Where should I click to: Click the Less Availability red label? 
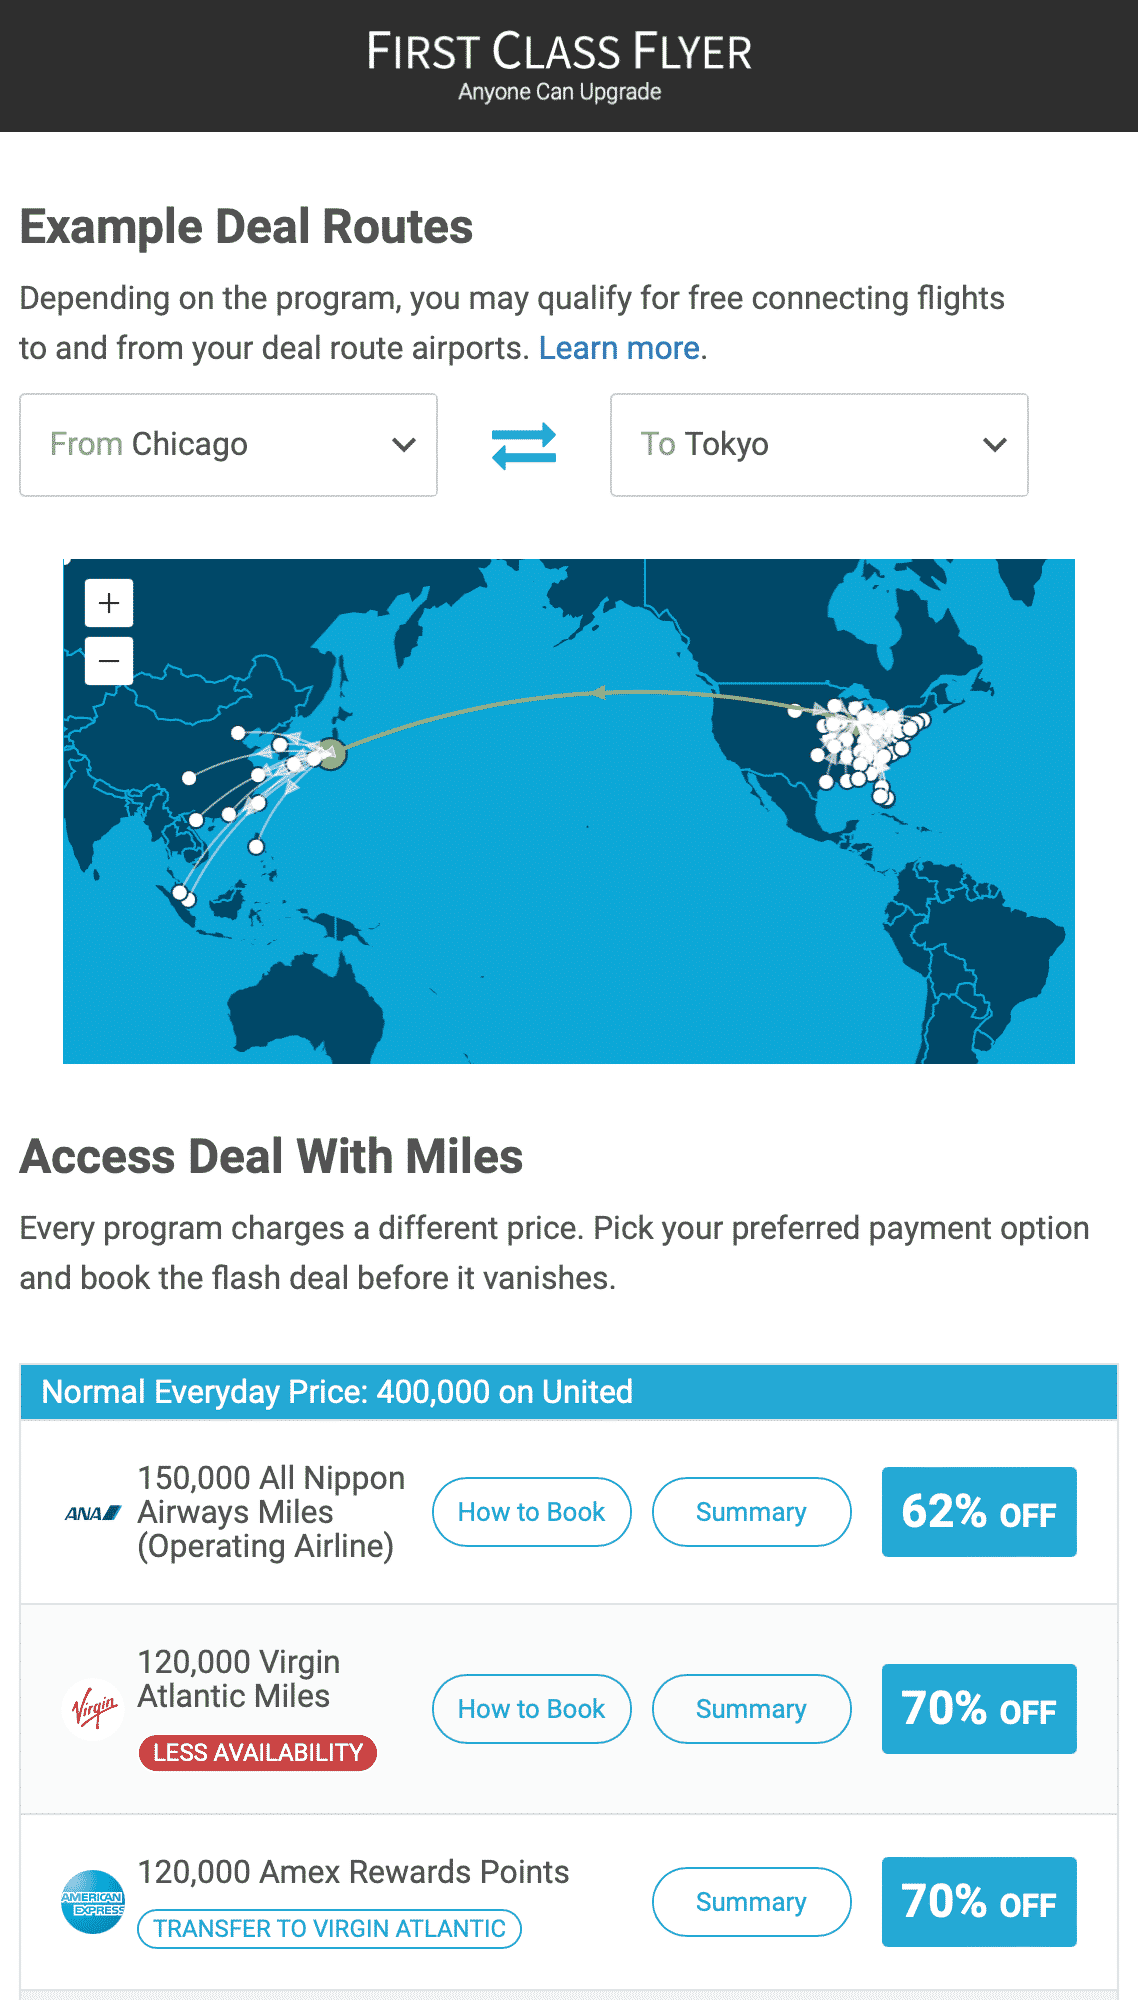(x=258, y=1753)
